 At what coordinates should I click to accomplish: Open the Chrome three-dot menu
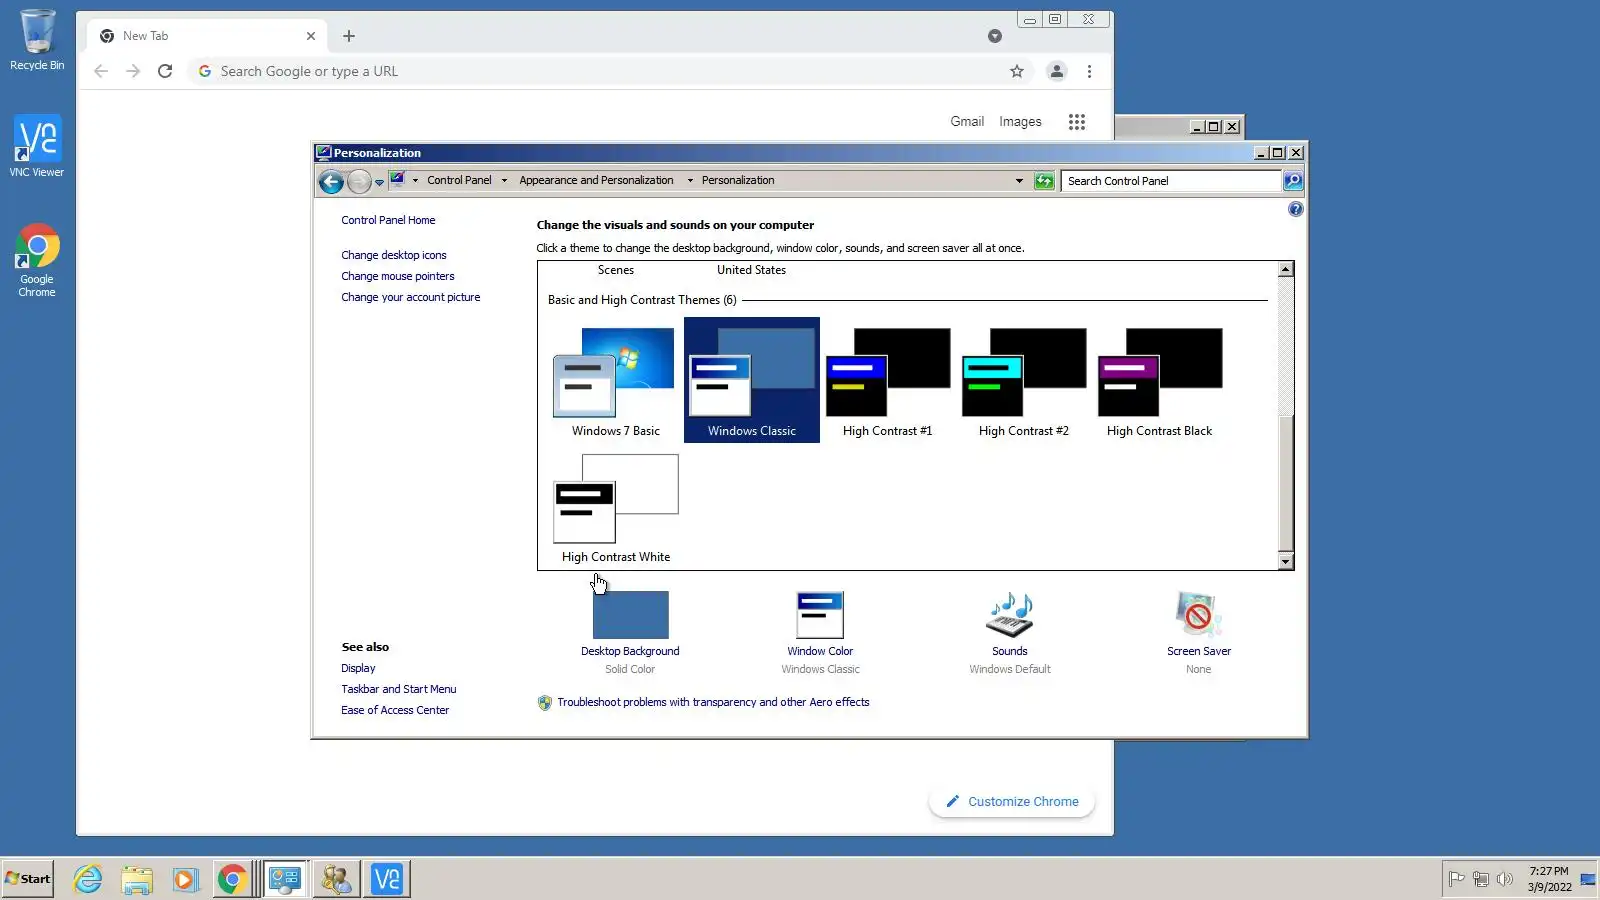coord(1089,71)
